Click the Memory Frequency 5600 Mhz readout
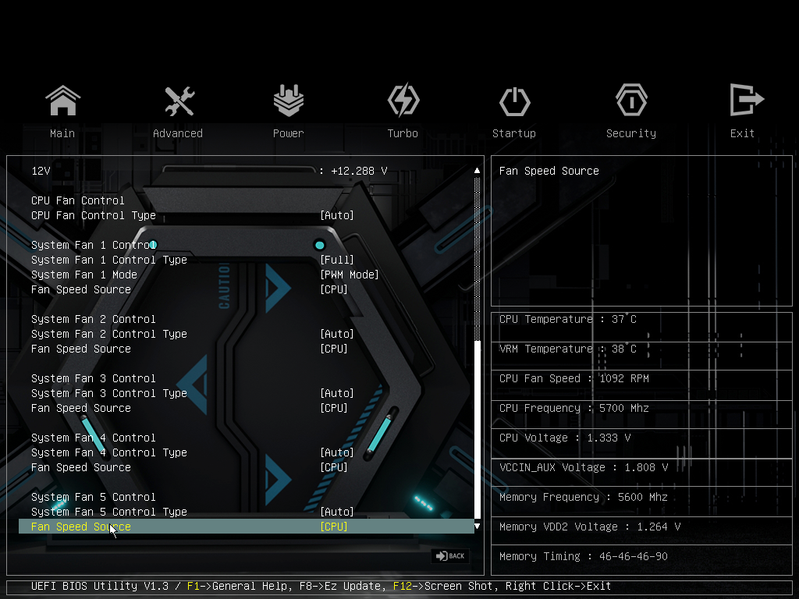799x599 pixels. point(583,497)
